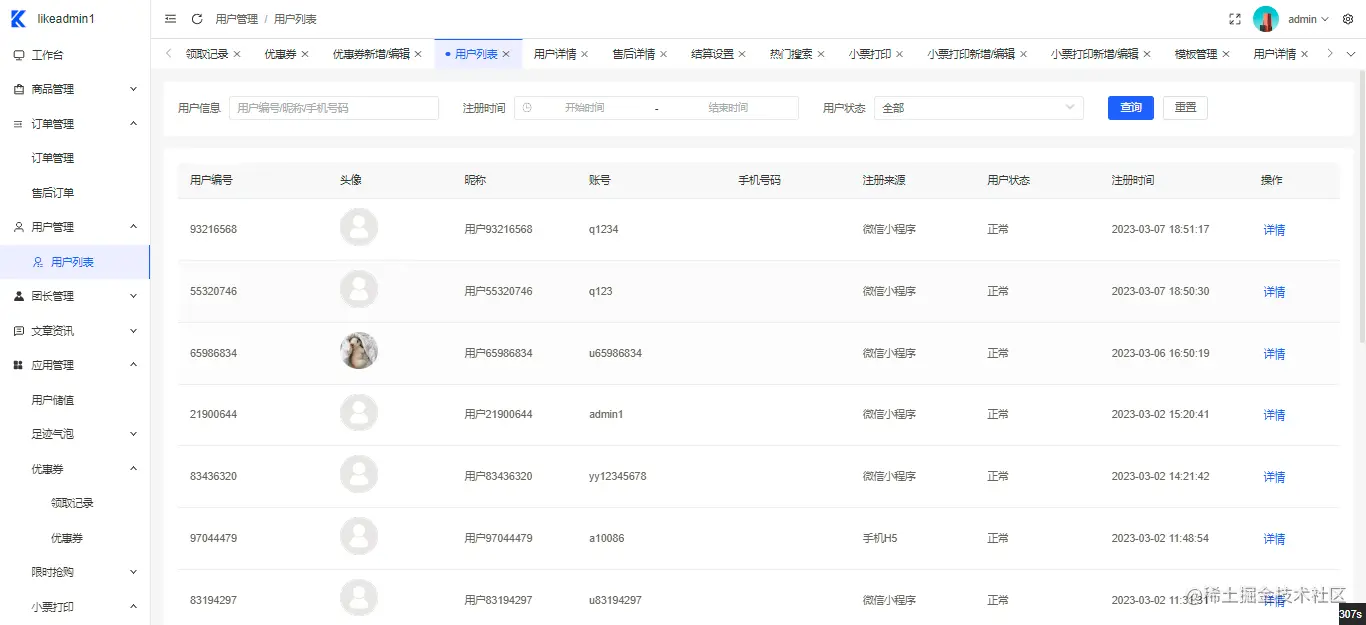Click the 用户管理 breadcrumb
This screenshot has width=1366, height=625.
click(236, 19)
